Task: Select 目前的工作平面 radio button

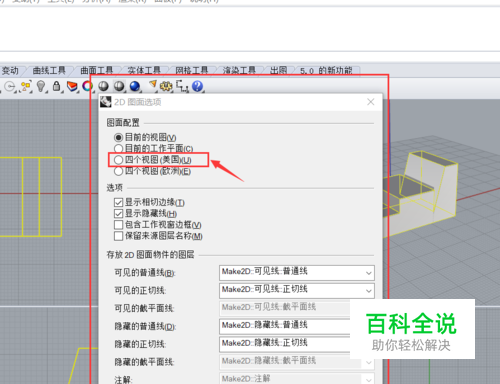Action: tap(118, 148)
